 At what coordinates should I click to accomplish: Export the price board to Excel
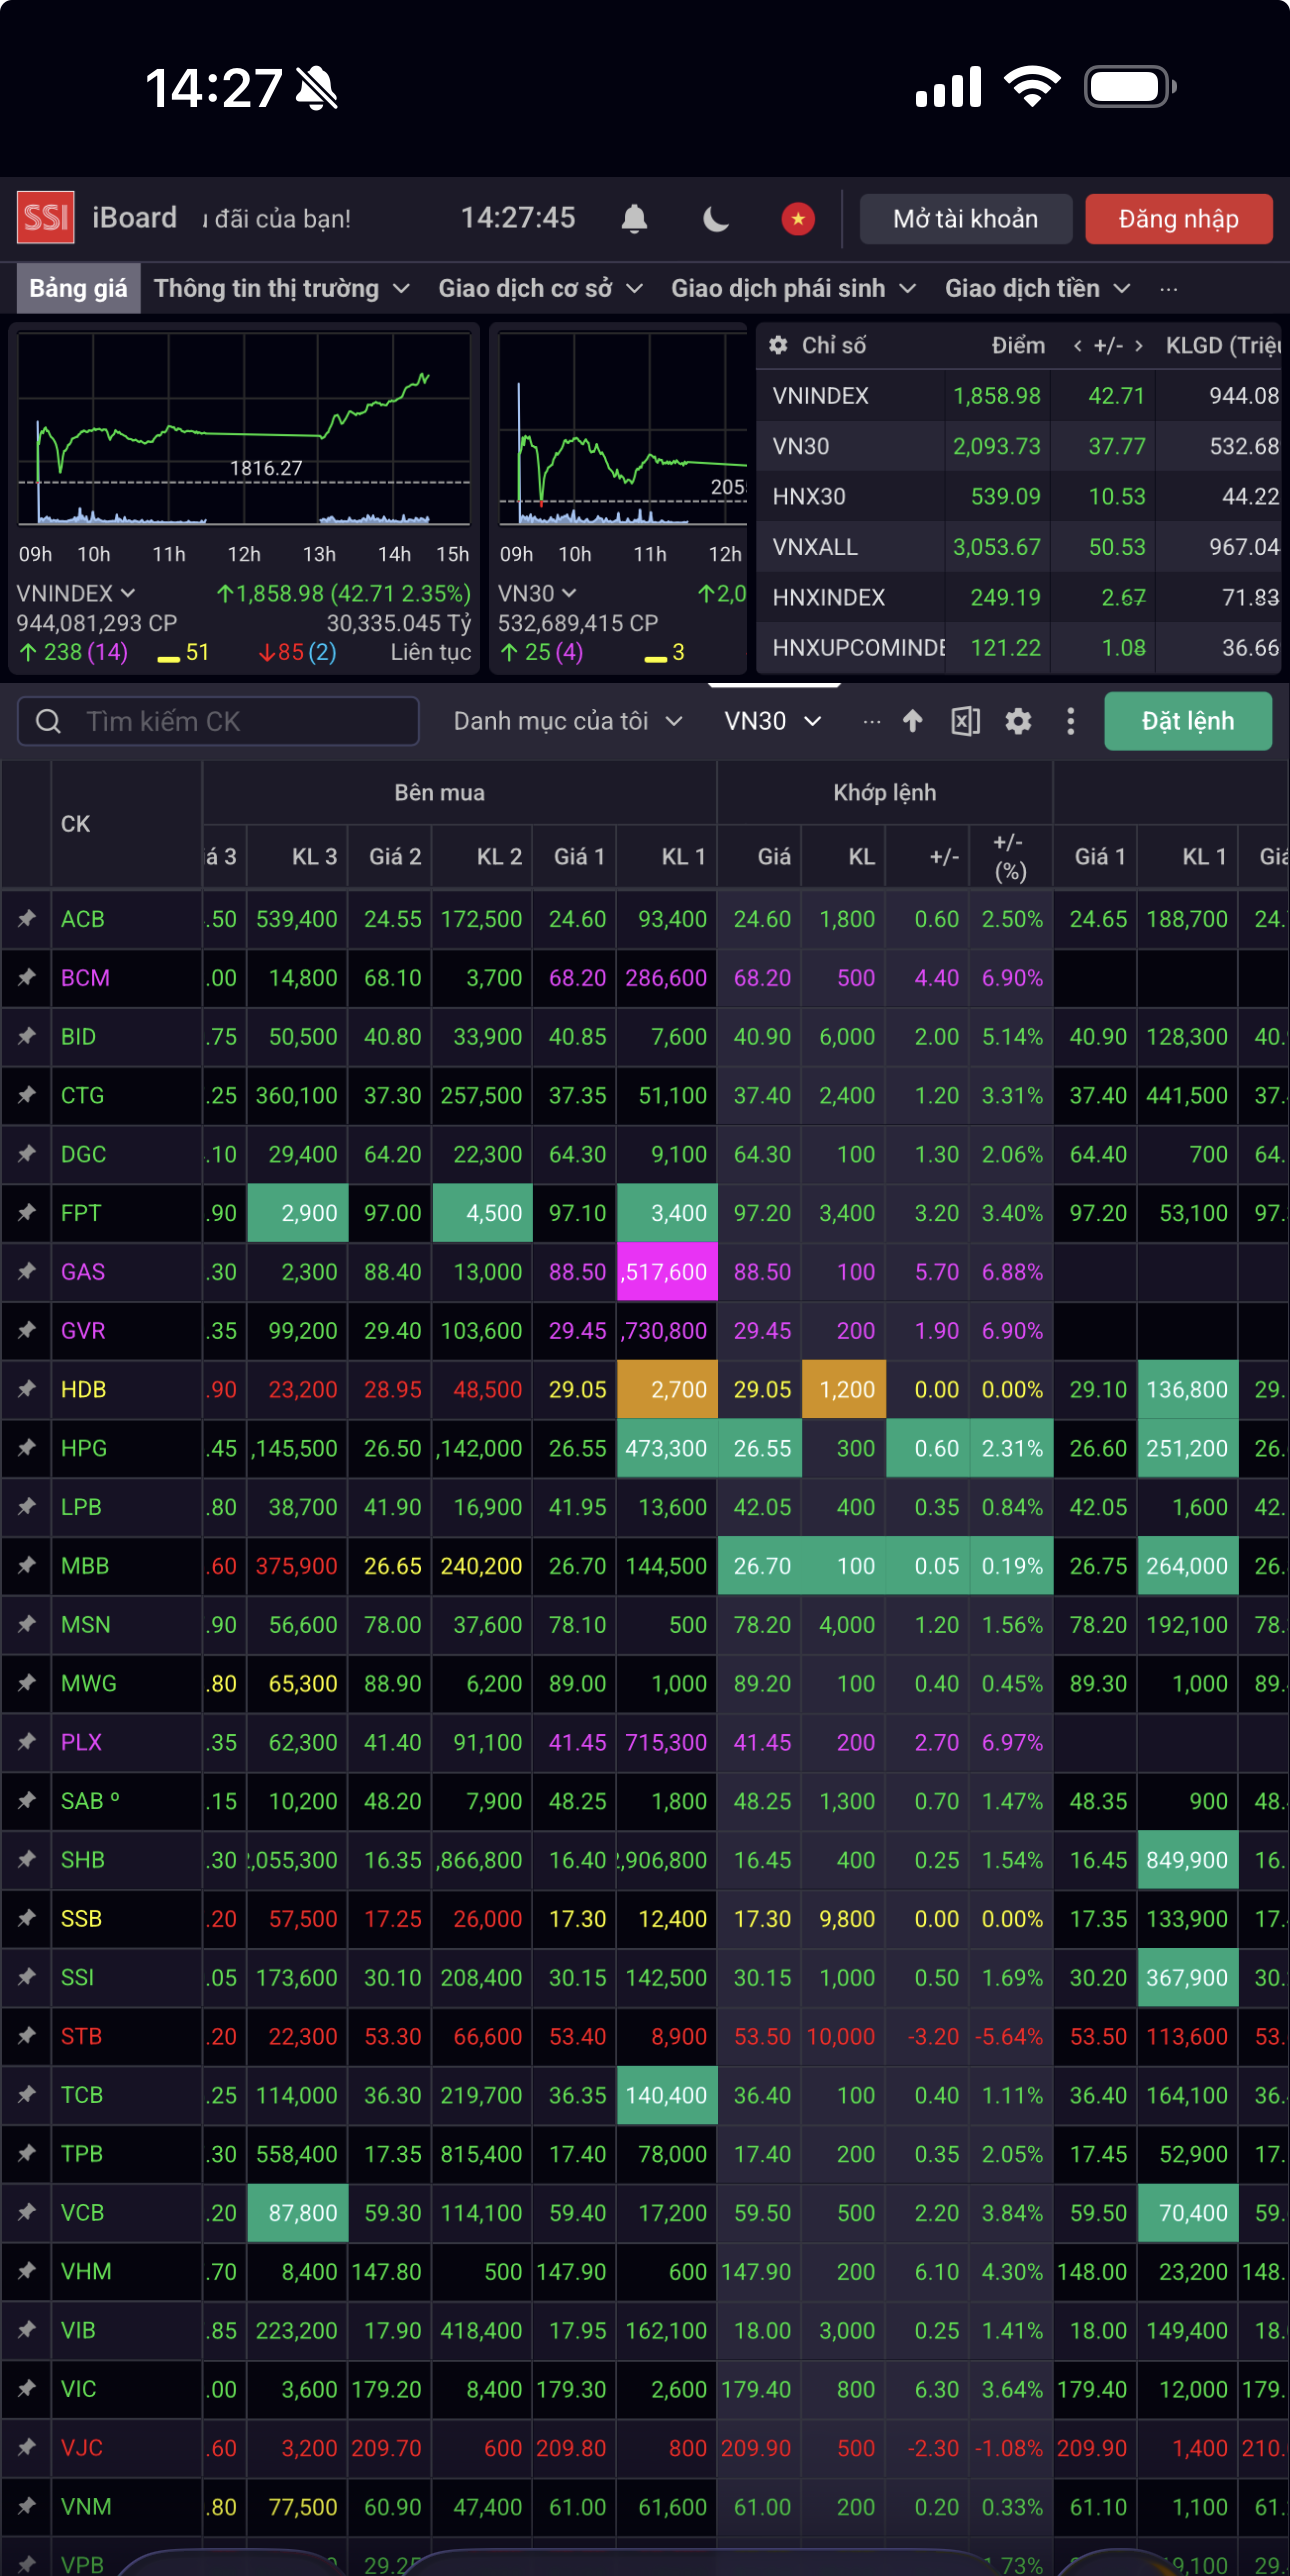pyautogui.click(x=965, y=721)
